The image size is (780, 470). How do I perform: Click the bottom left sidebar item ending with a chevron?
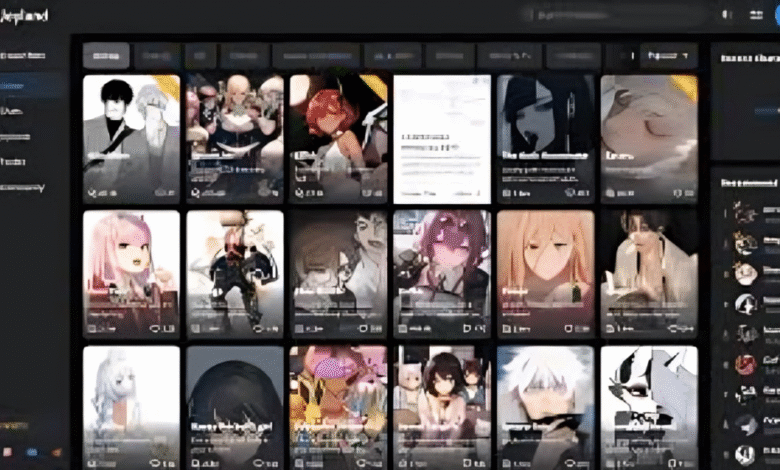(22, 188)
